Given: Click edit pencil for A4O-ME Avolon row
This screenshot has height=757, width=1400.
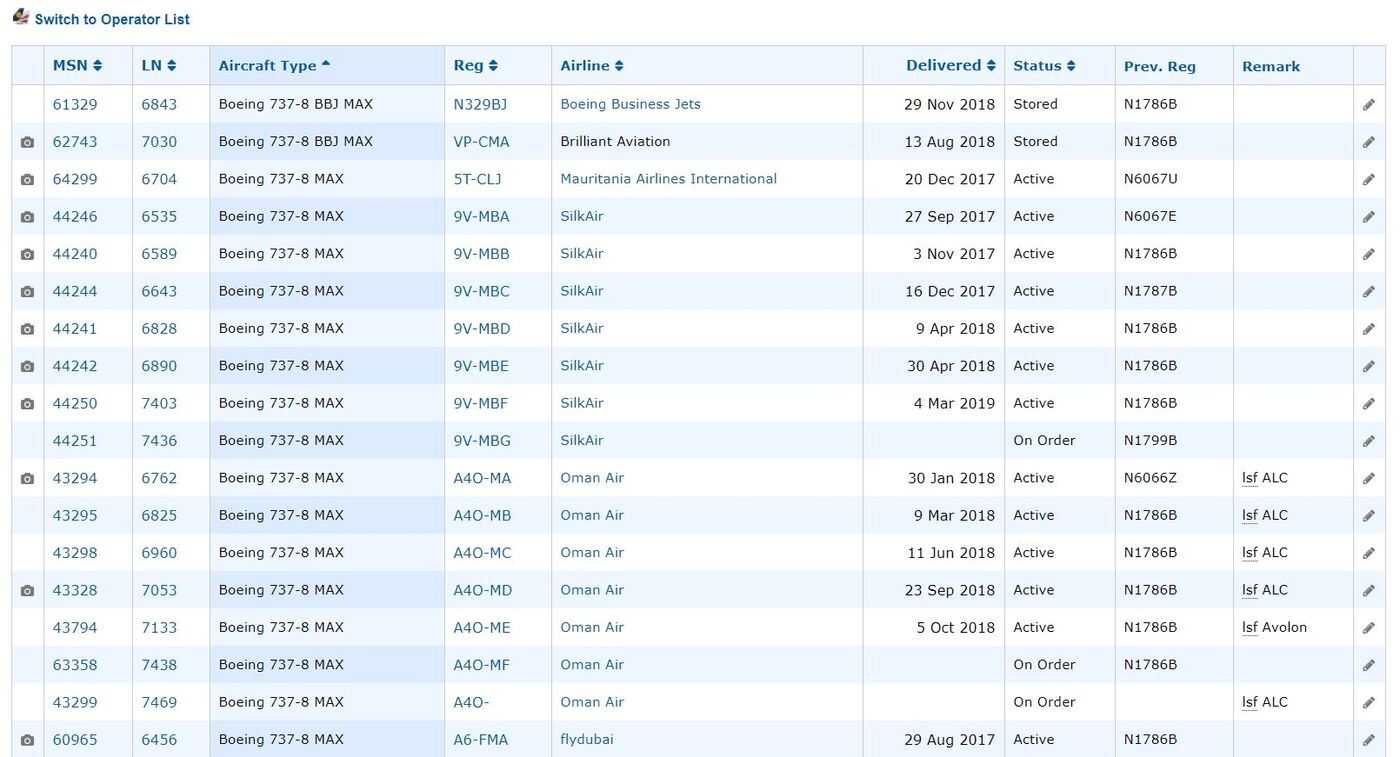Looking at the screenshot, I should coord(1369,628).
